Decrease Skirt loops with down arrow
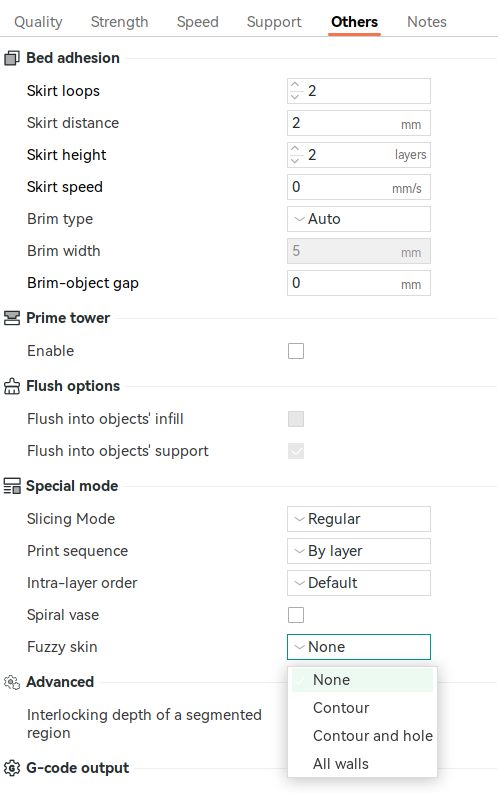 295,97
